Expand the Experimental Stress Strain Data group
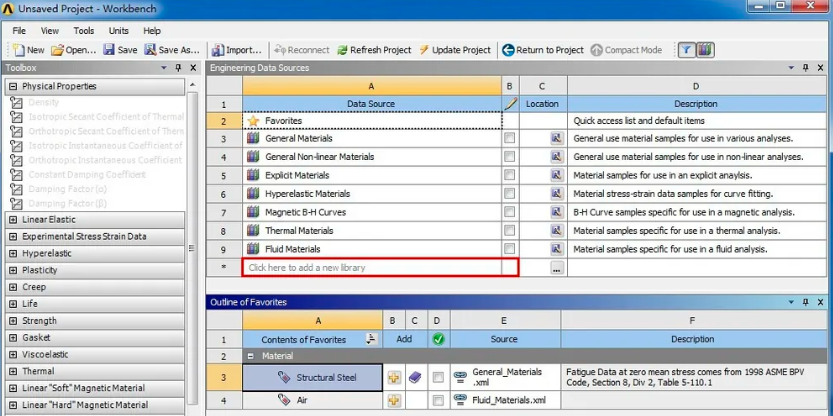Image resolution: width=833 pixels, height=416 pixels. click(13, 236)
